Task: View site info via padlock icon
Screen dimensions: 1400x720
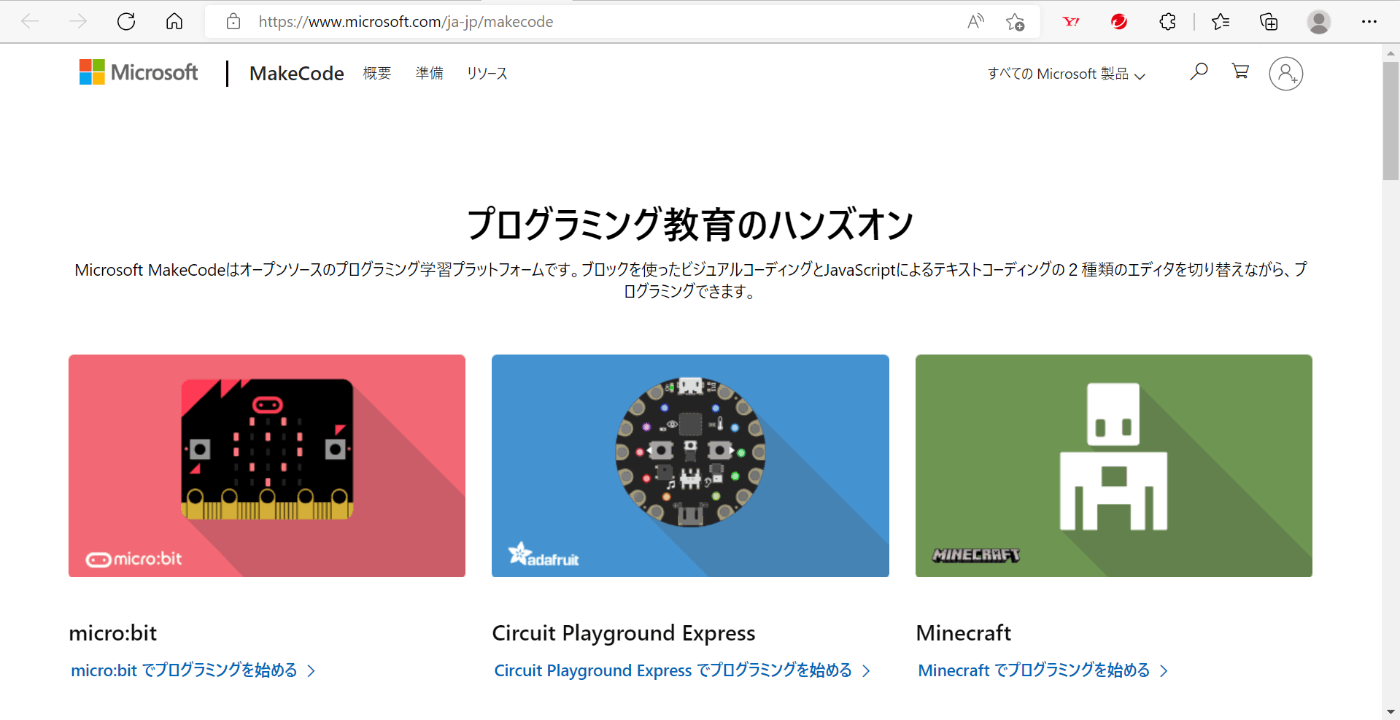Action: 233,21
